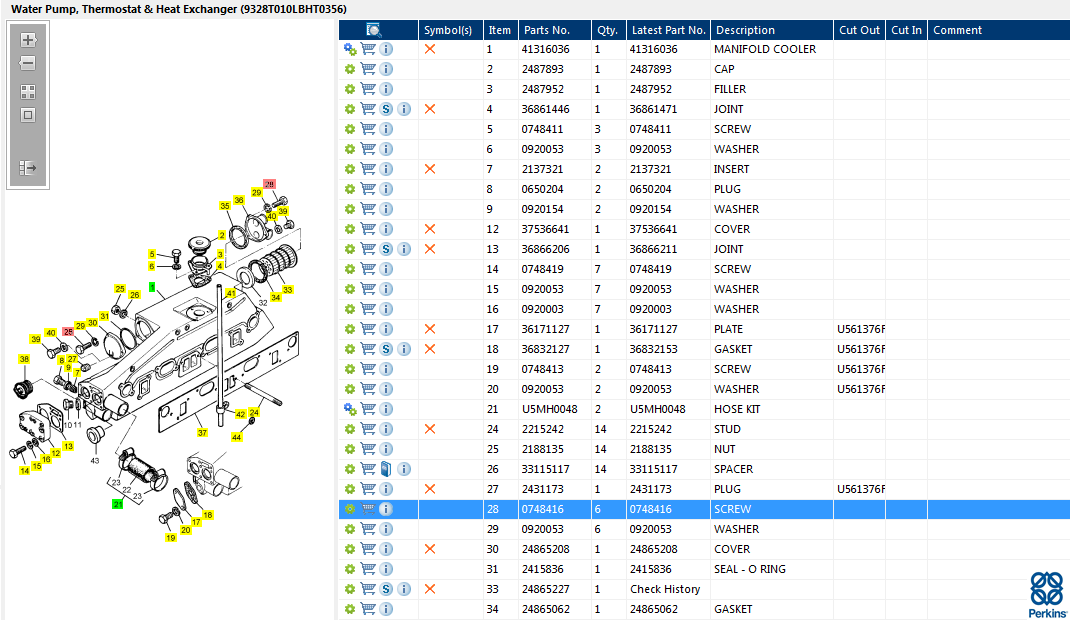
Task: Click yellow callout 35 on the diagram
Action: (x=225, y=205)
